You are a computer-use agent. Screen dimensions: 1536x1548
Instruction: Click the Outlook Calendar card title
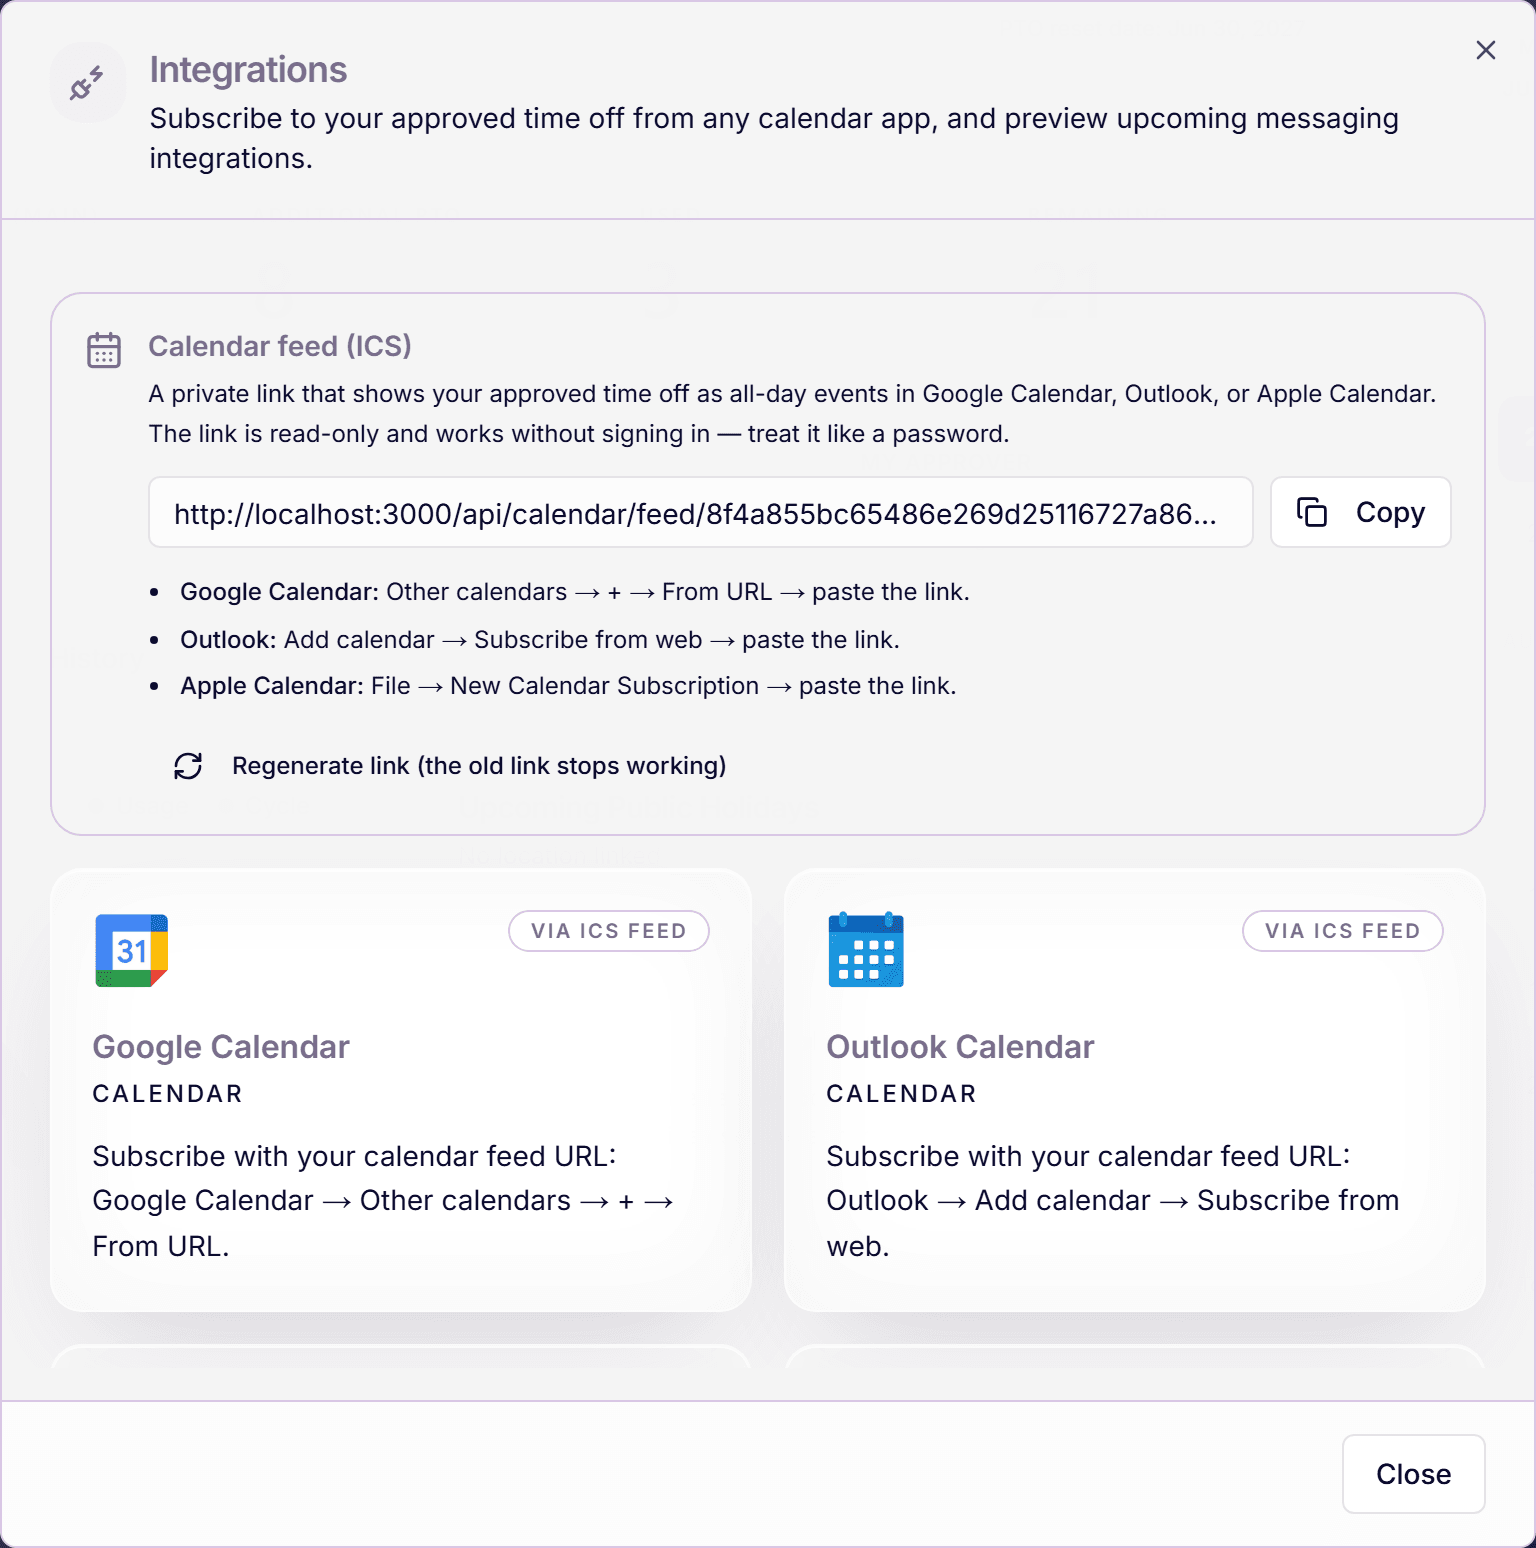point(960,1047)
